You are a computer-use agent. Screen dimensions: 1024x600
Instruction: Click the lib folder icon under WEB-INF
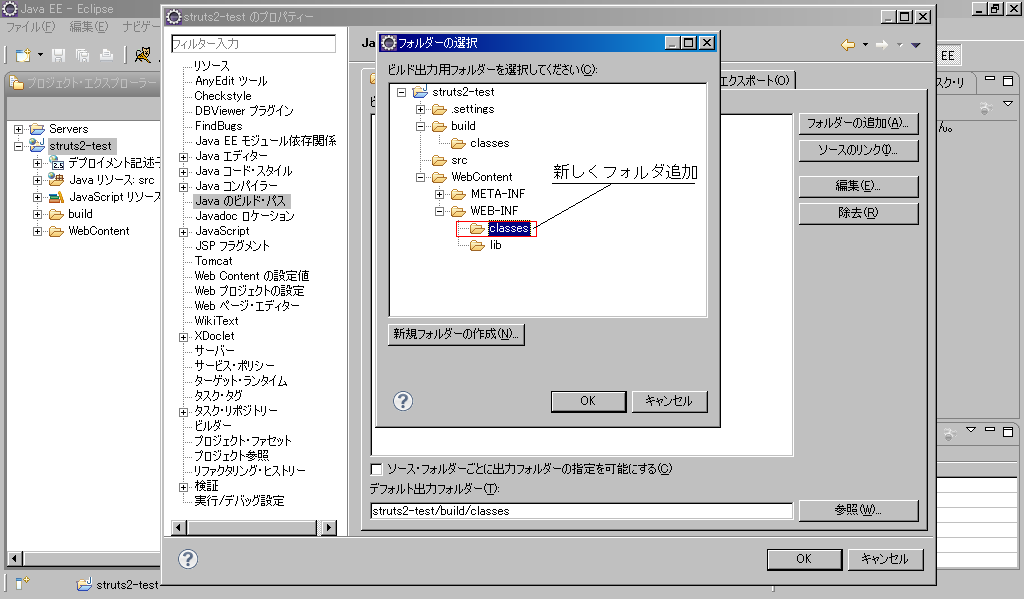click(477, 245)
